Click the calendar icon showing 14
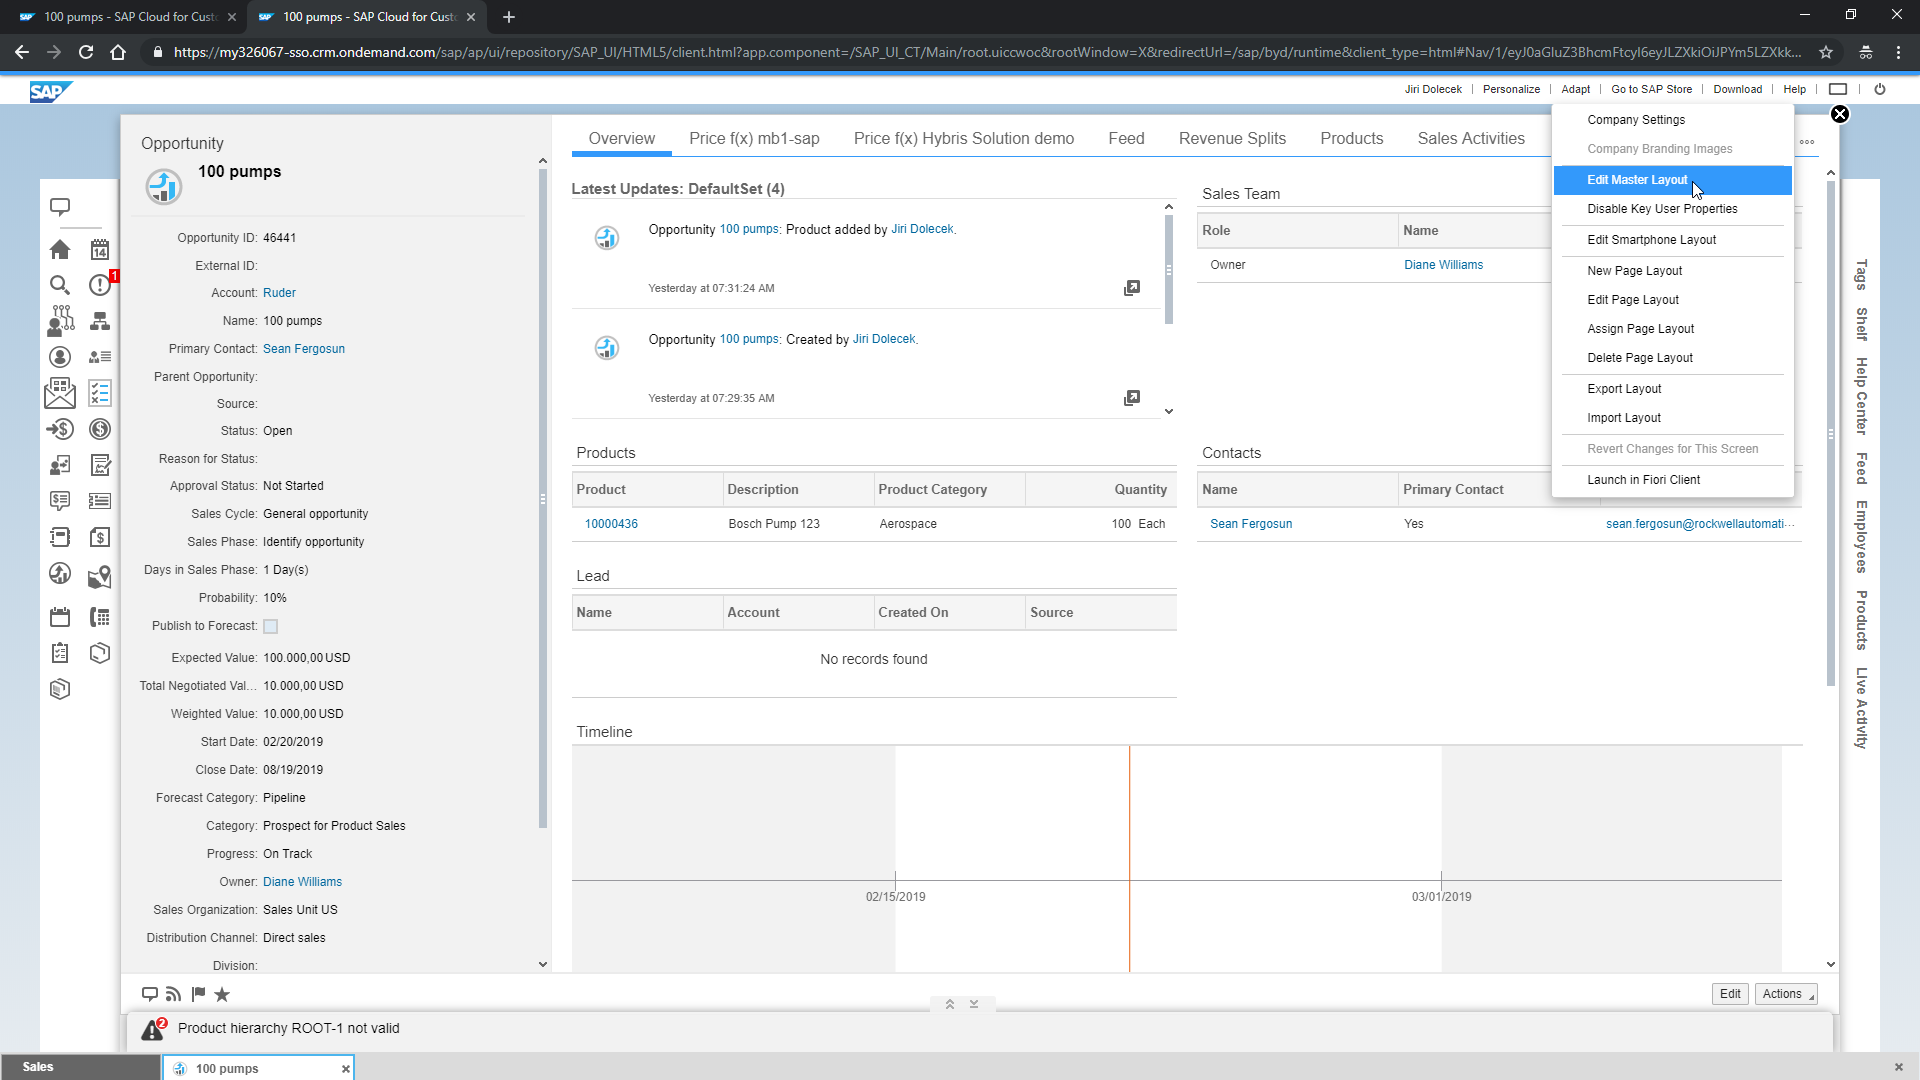The height and width of the screenshot is (1080, 1920). click(100, 249)
